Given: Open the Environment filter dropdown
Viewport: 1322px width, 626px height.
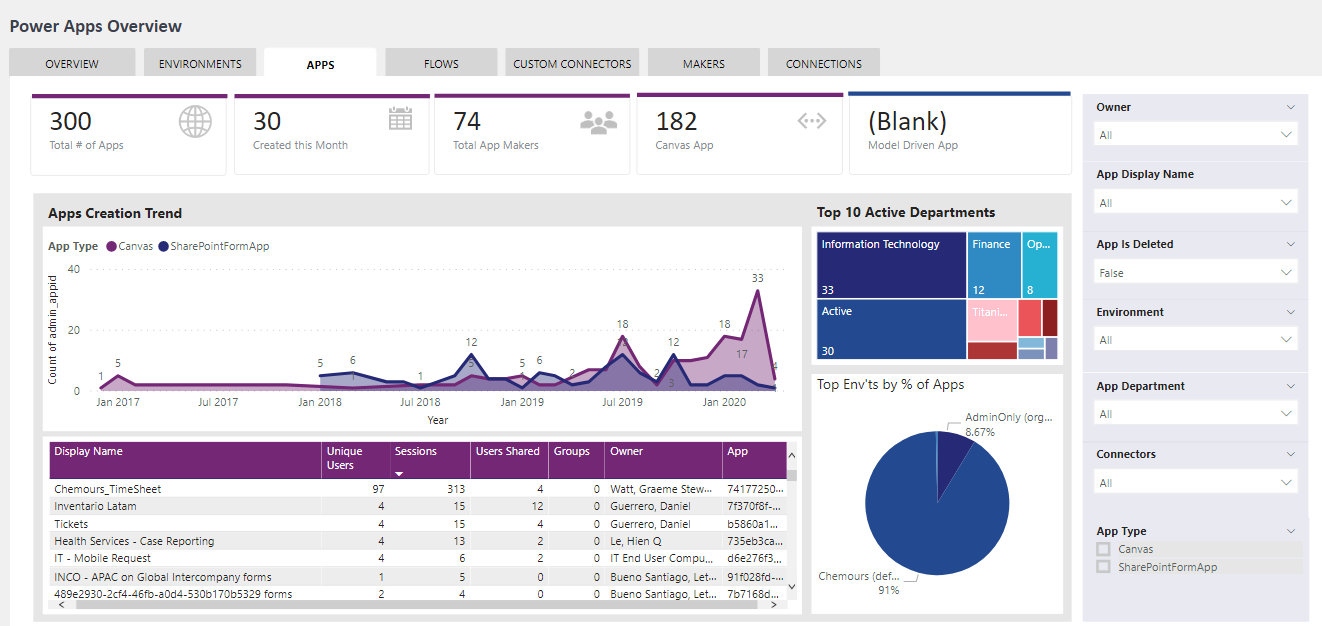Looking at the screenshot, I should [1196, 341].
